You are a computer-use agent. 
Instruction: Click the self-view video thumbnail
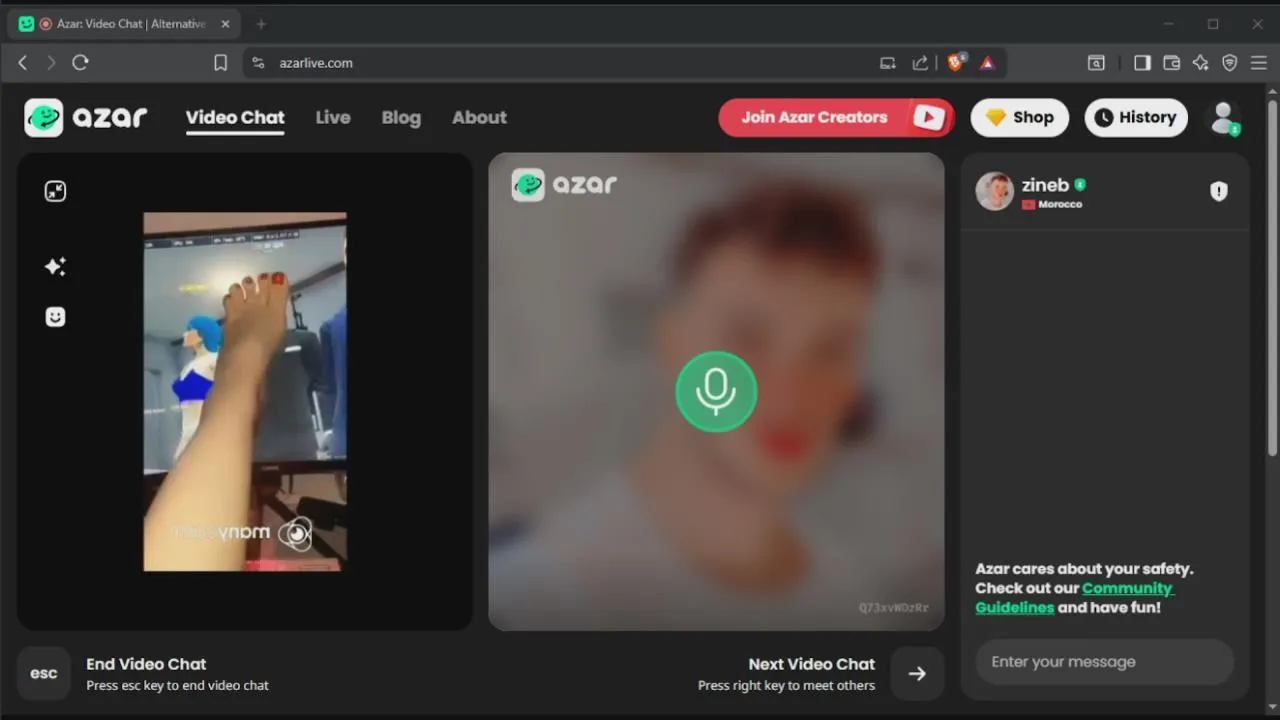click(x=245, y=392)
